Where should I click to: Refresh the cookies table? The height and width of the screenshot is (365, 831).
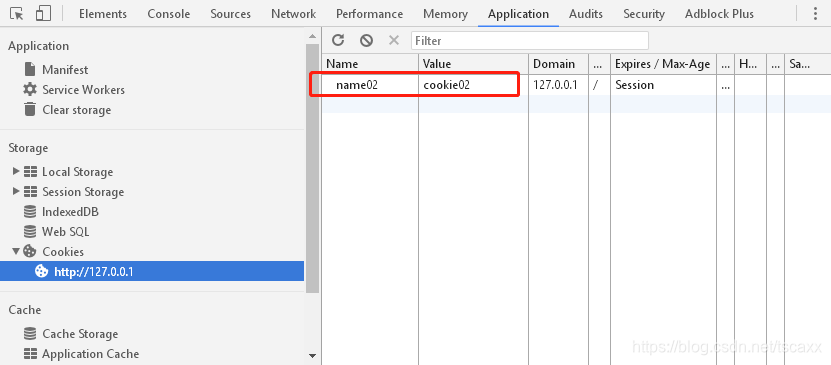(338, 40)
